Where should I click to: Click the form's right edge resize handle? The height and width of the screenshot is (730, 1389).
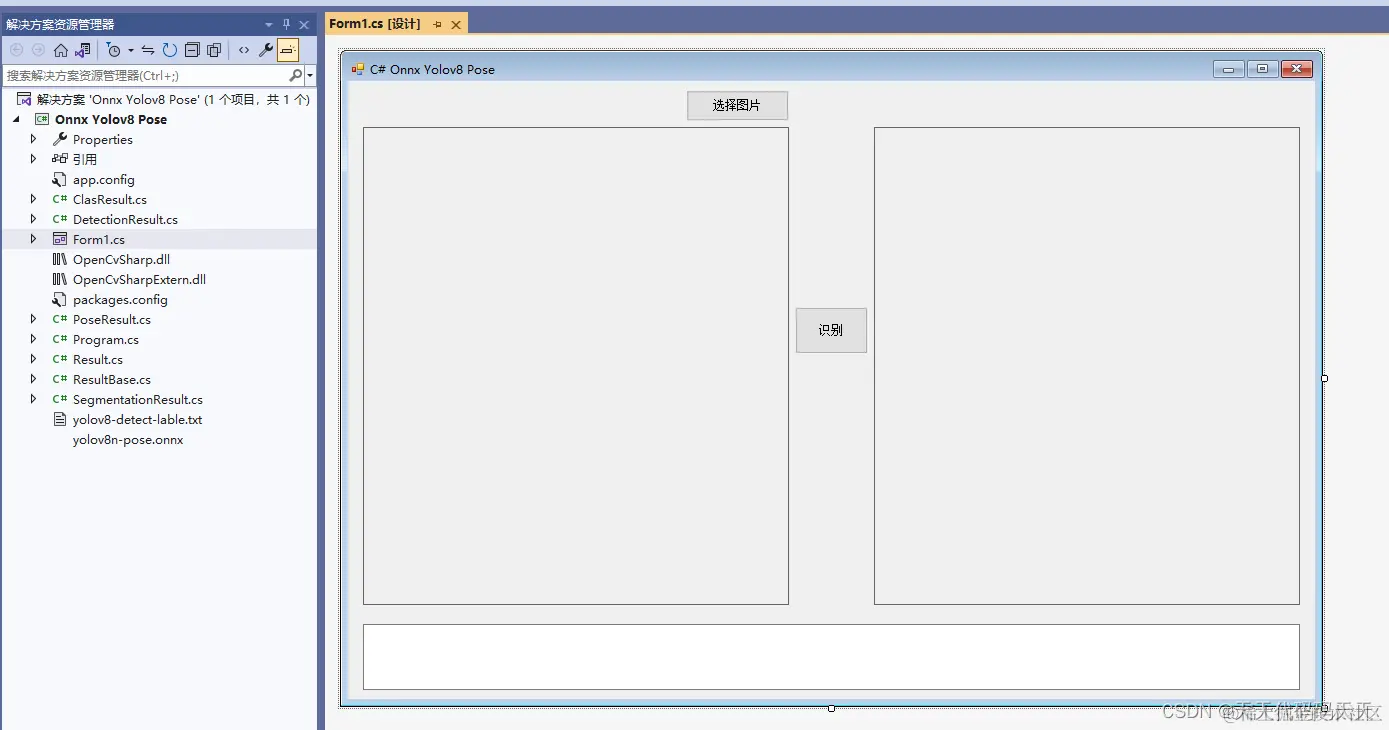(1324, 378)
